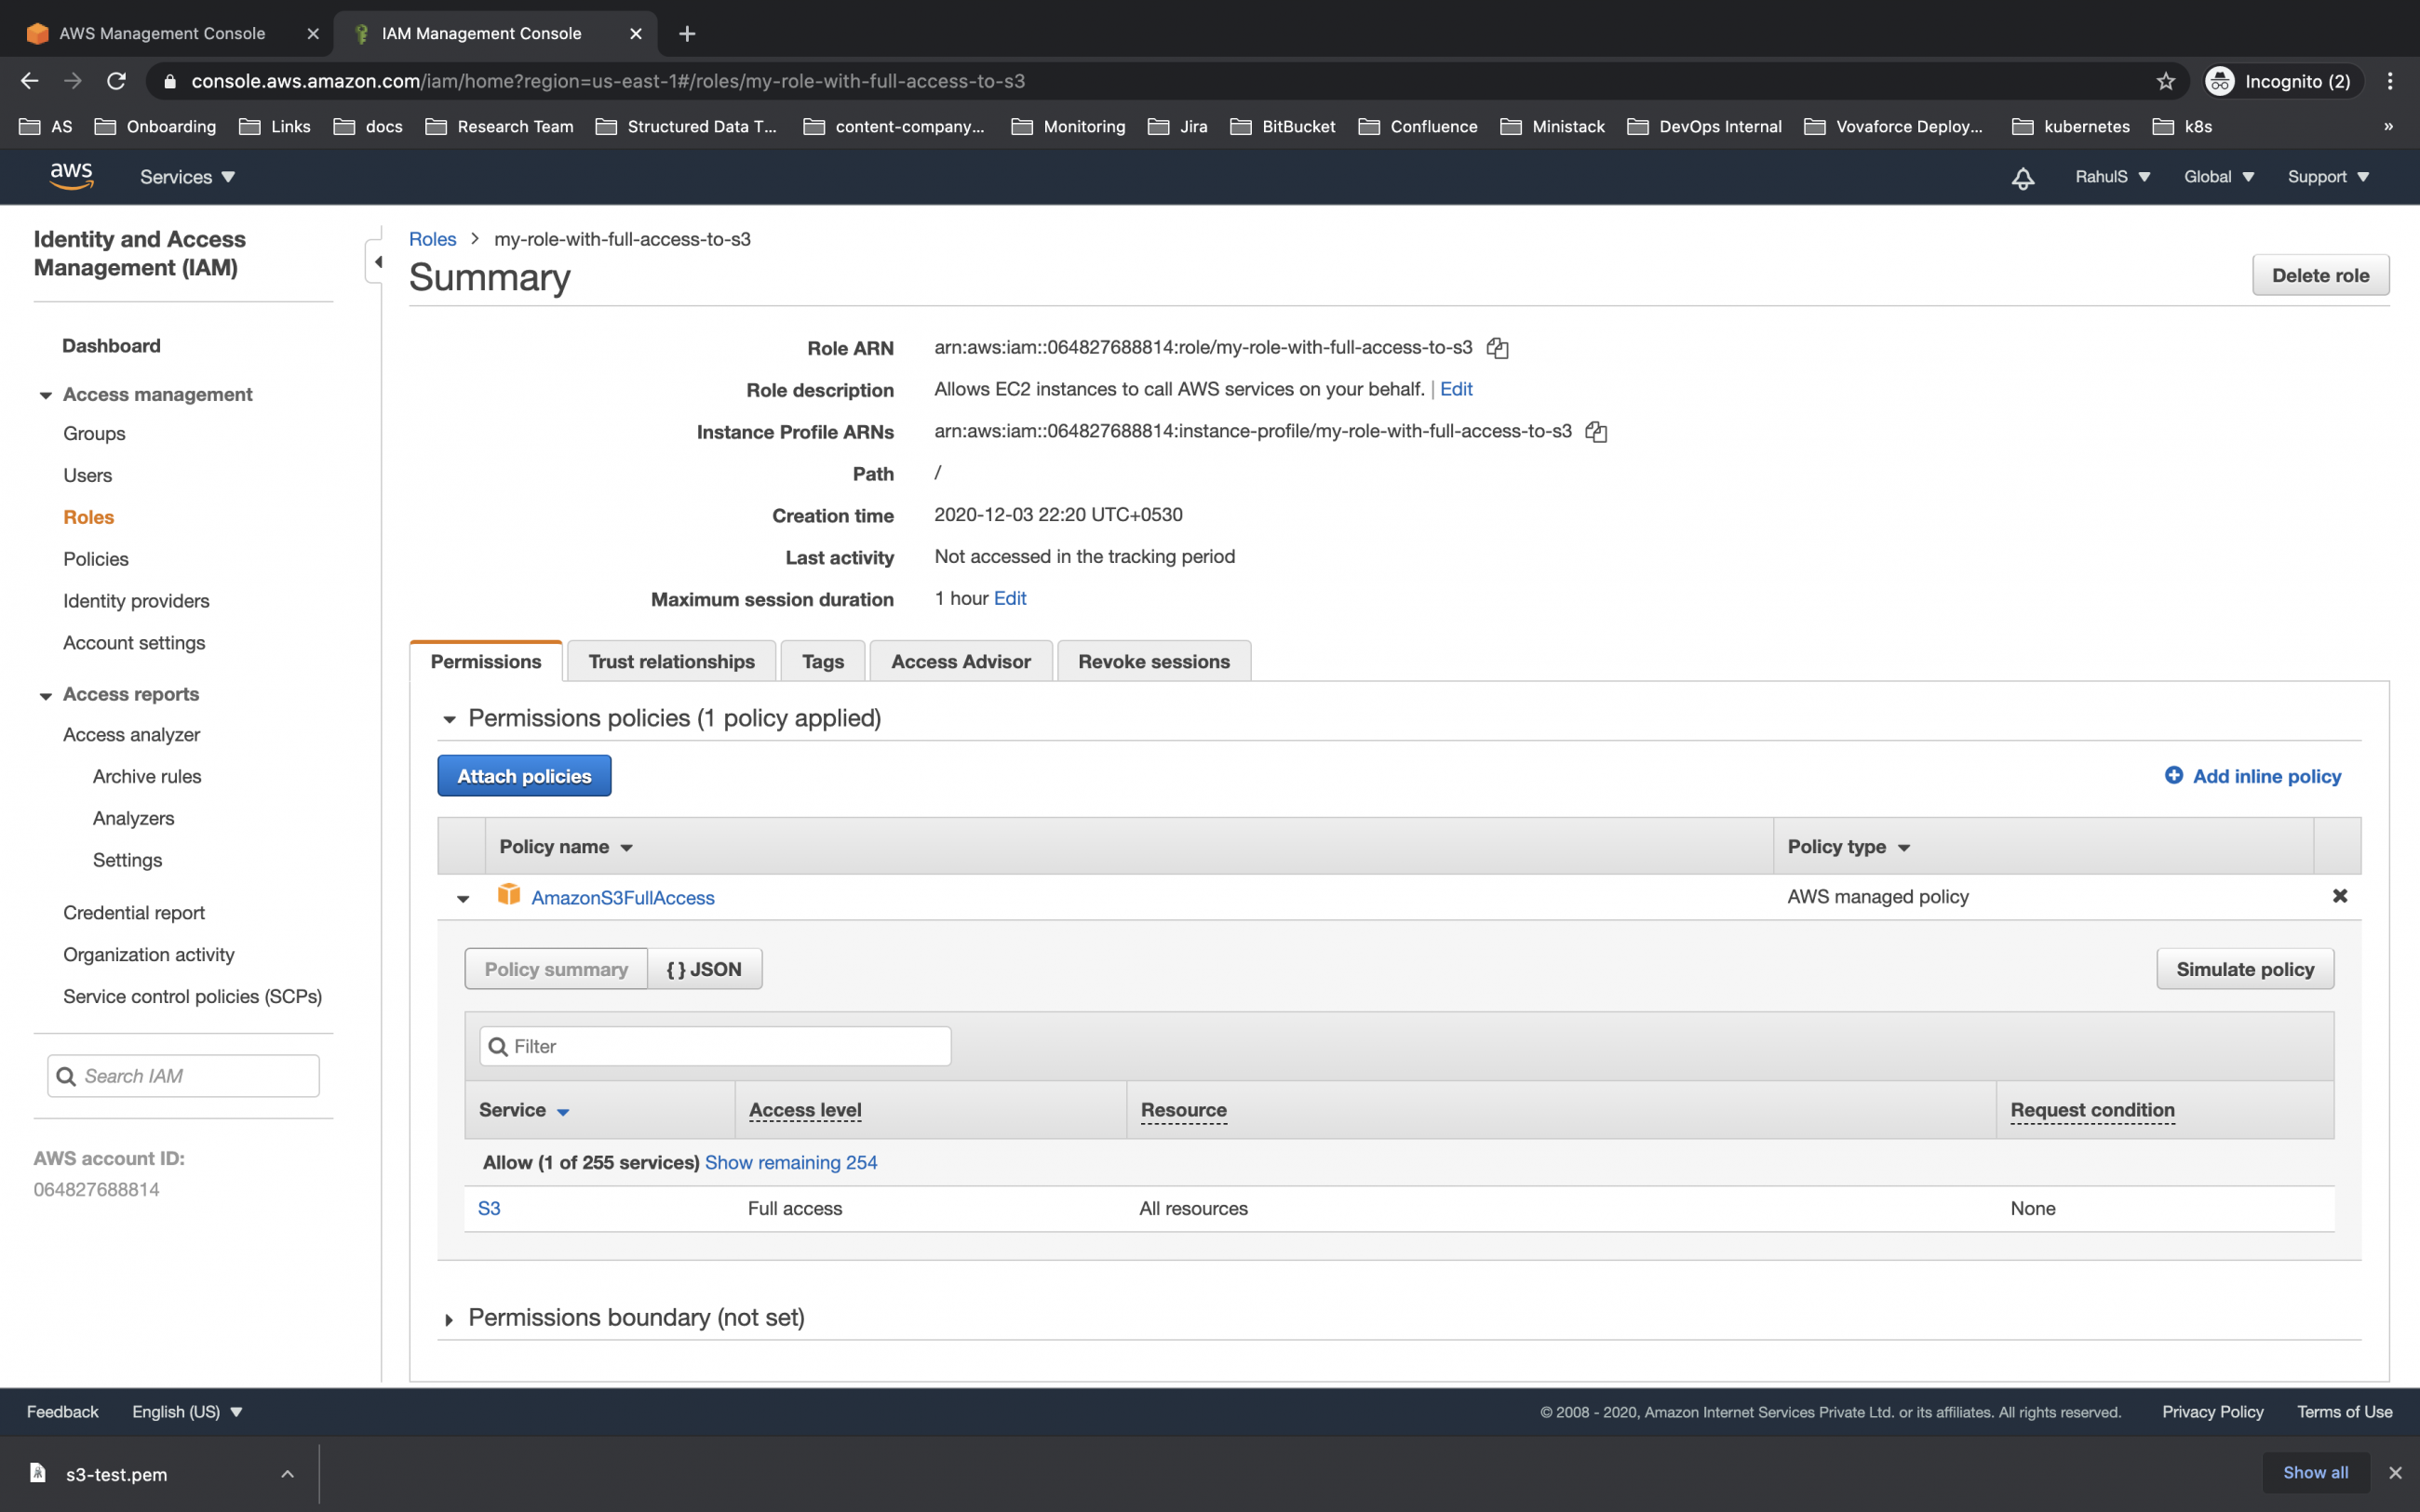Copy the Role ARN using its copy icon
The height and width of the screenshot is (1512, 2420).
(1497, 348)
